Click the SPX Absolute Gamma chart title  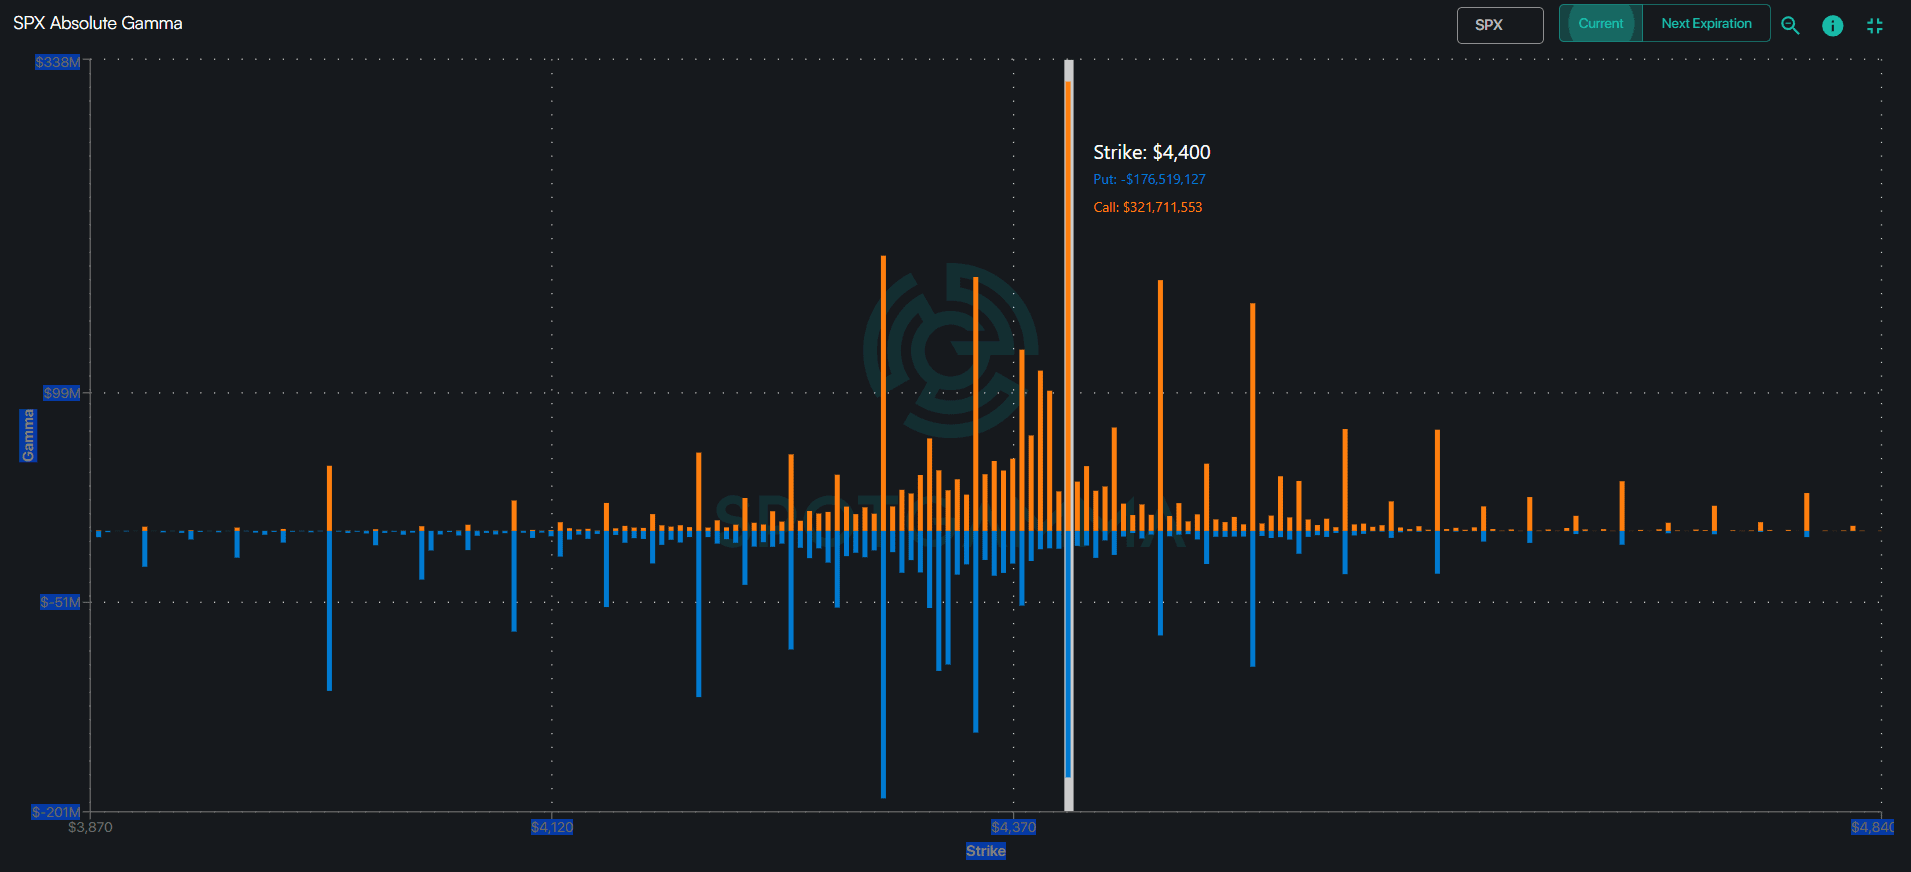(x=98, y=23)
